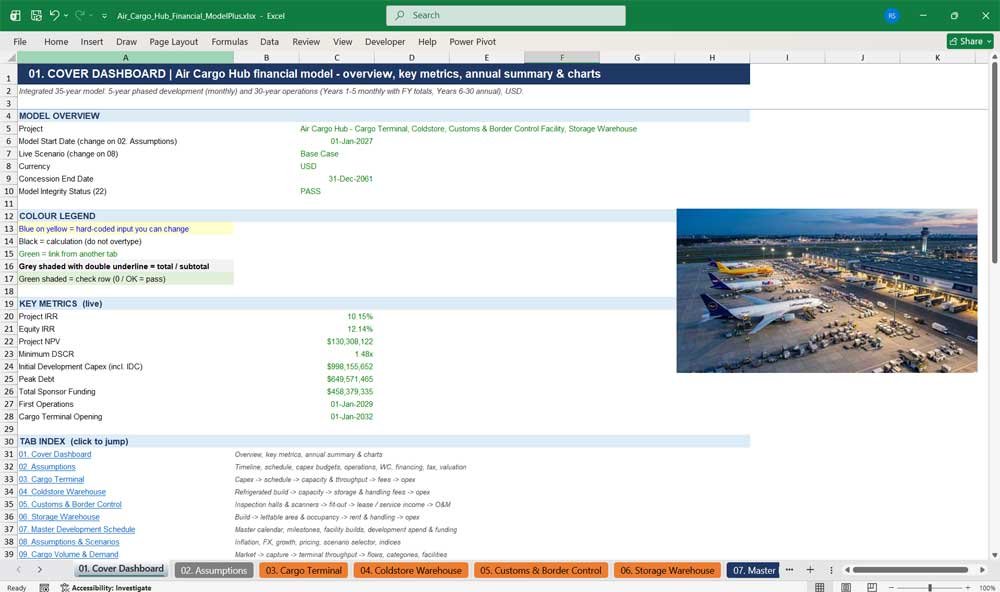Click the horizontal scrollbar left arrow
Image resolution: width=1000 pixels, height=592 pixels.
pos(847,570)
